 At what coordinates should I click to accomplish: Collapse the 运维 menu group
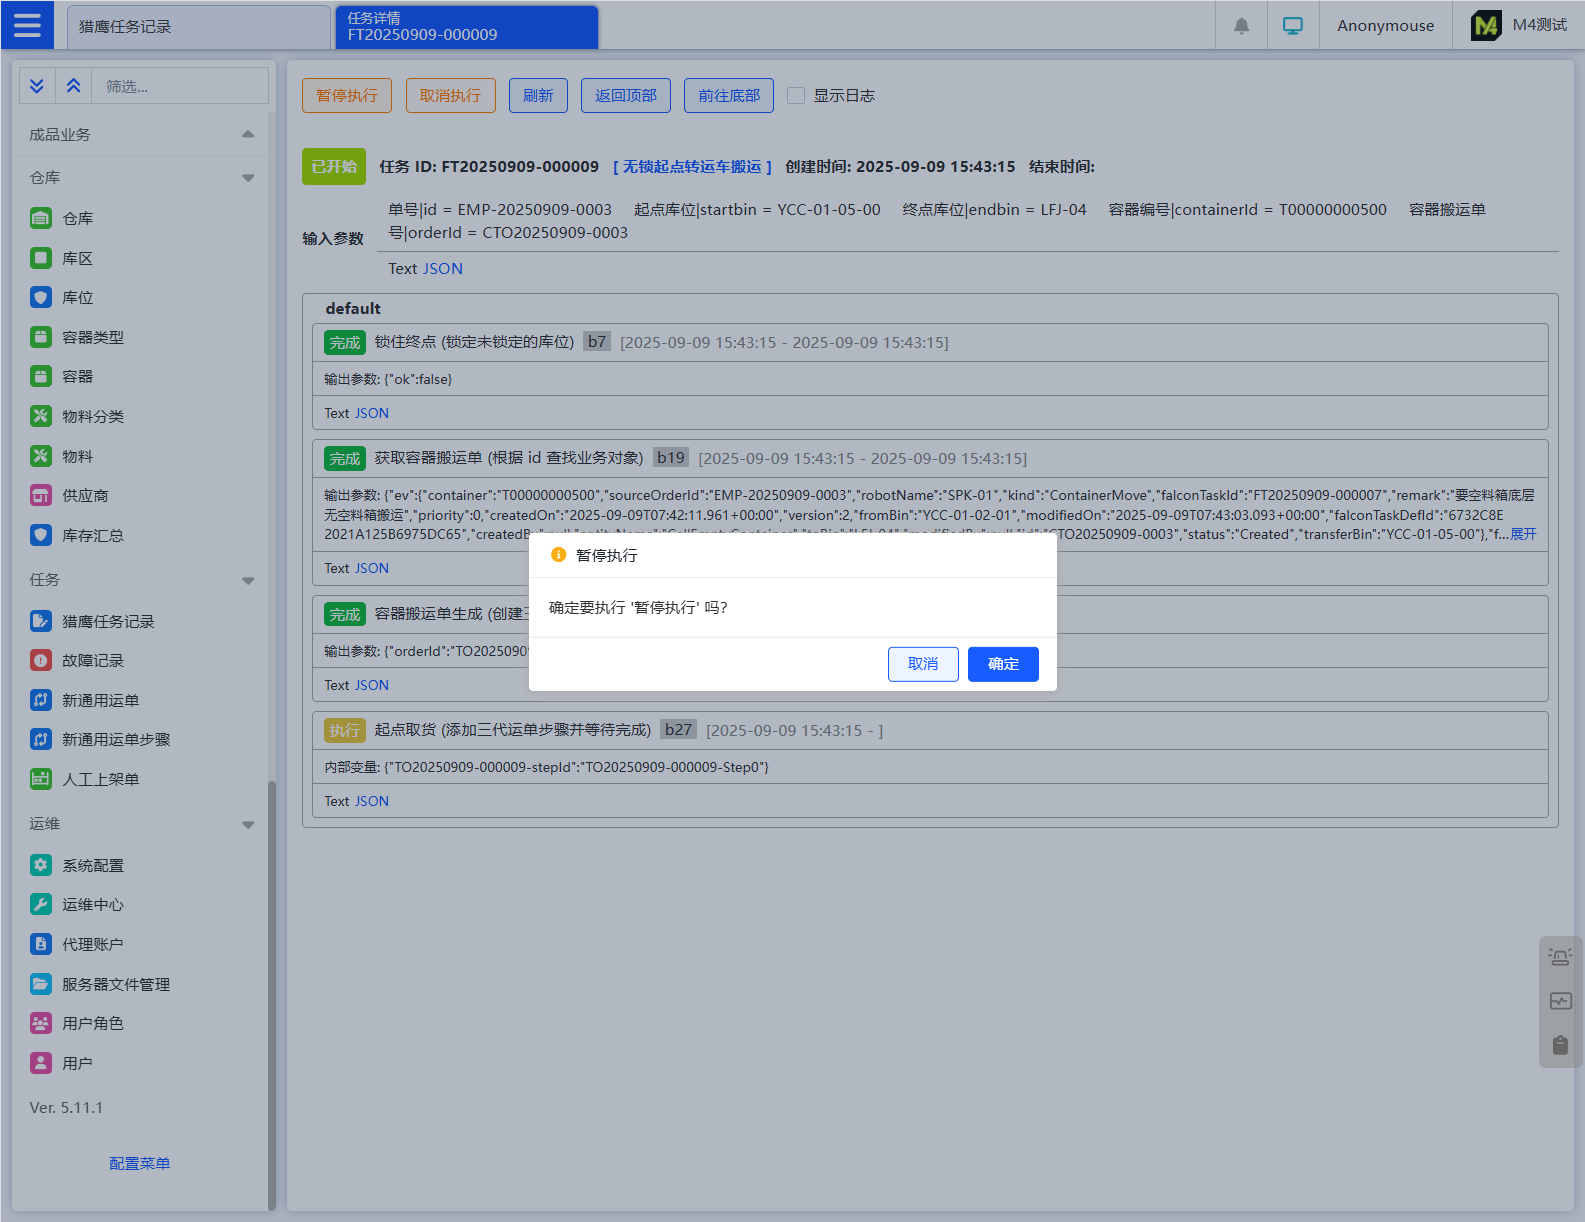(x=248, y=824)
